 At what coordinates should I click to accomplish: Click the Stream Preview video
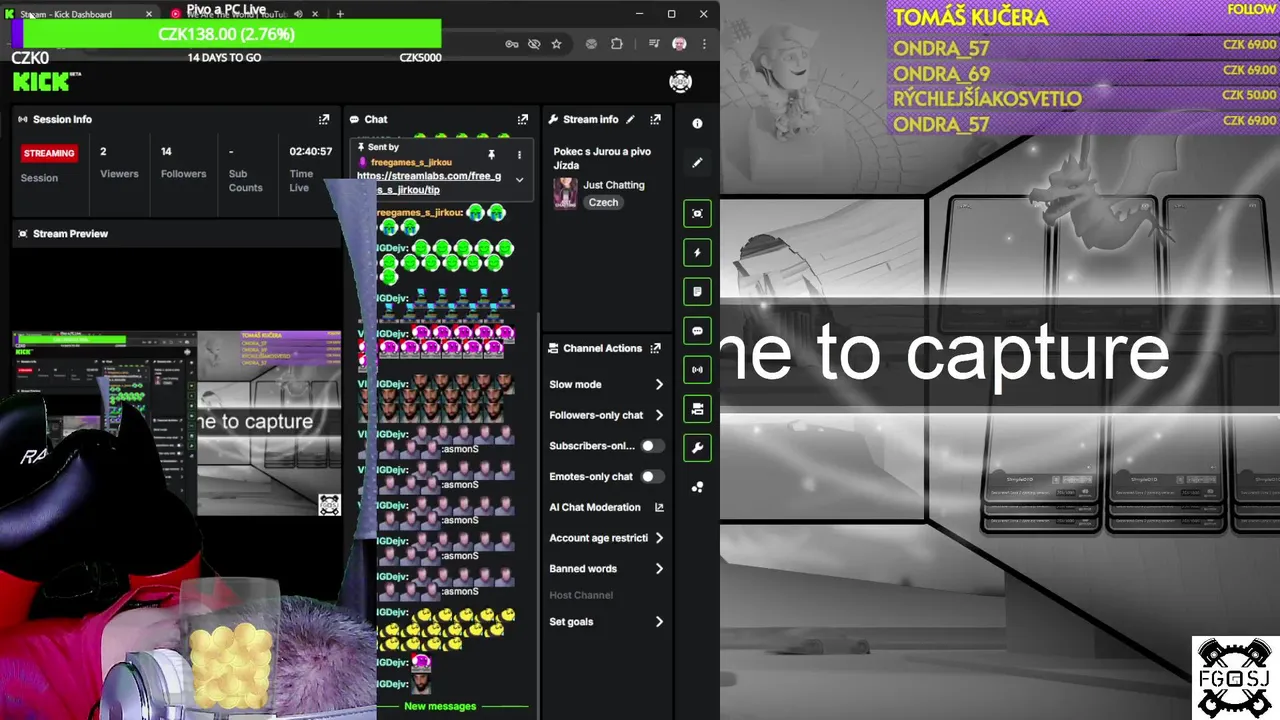(178, 425)
